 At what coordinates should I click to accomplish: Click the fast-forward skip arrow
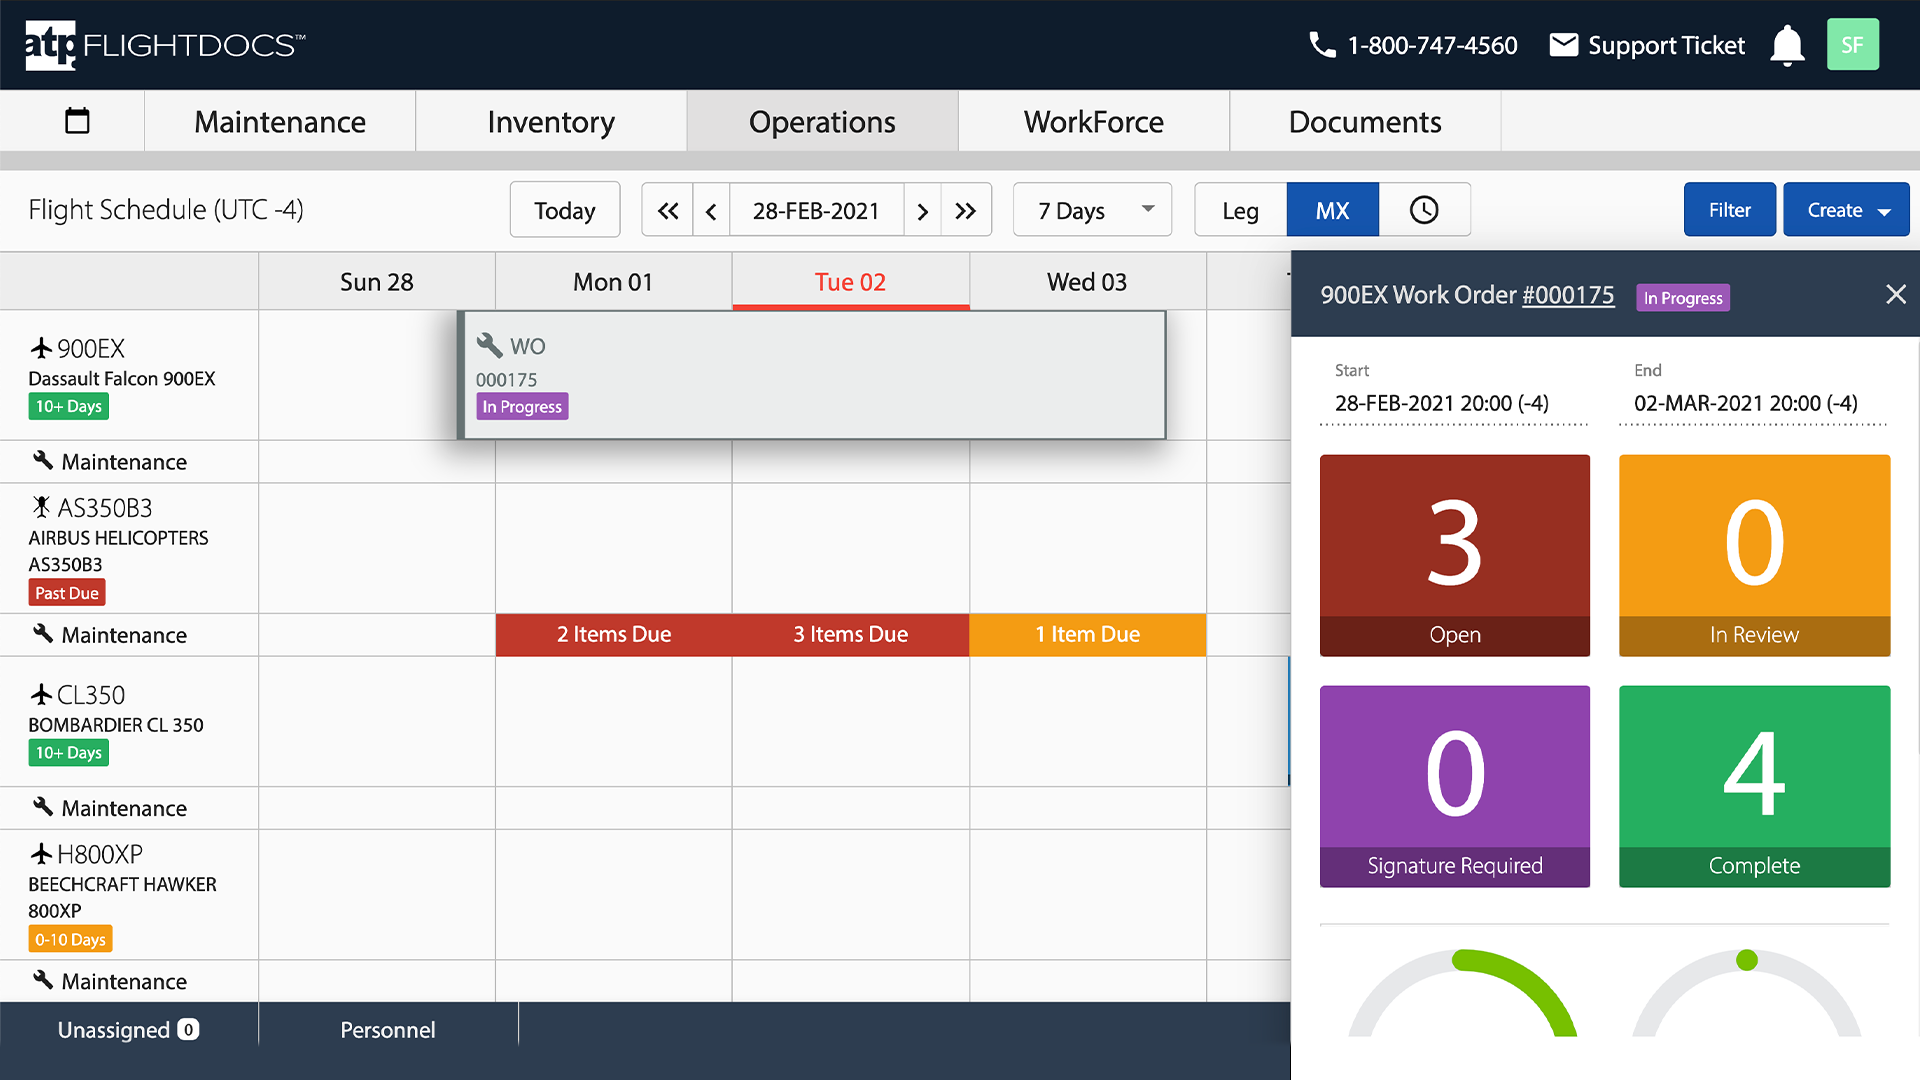tap(967, 210)
